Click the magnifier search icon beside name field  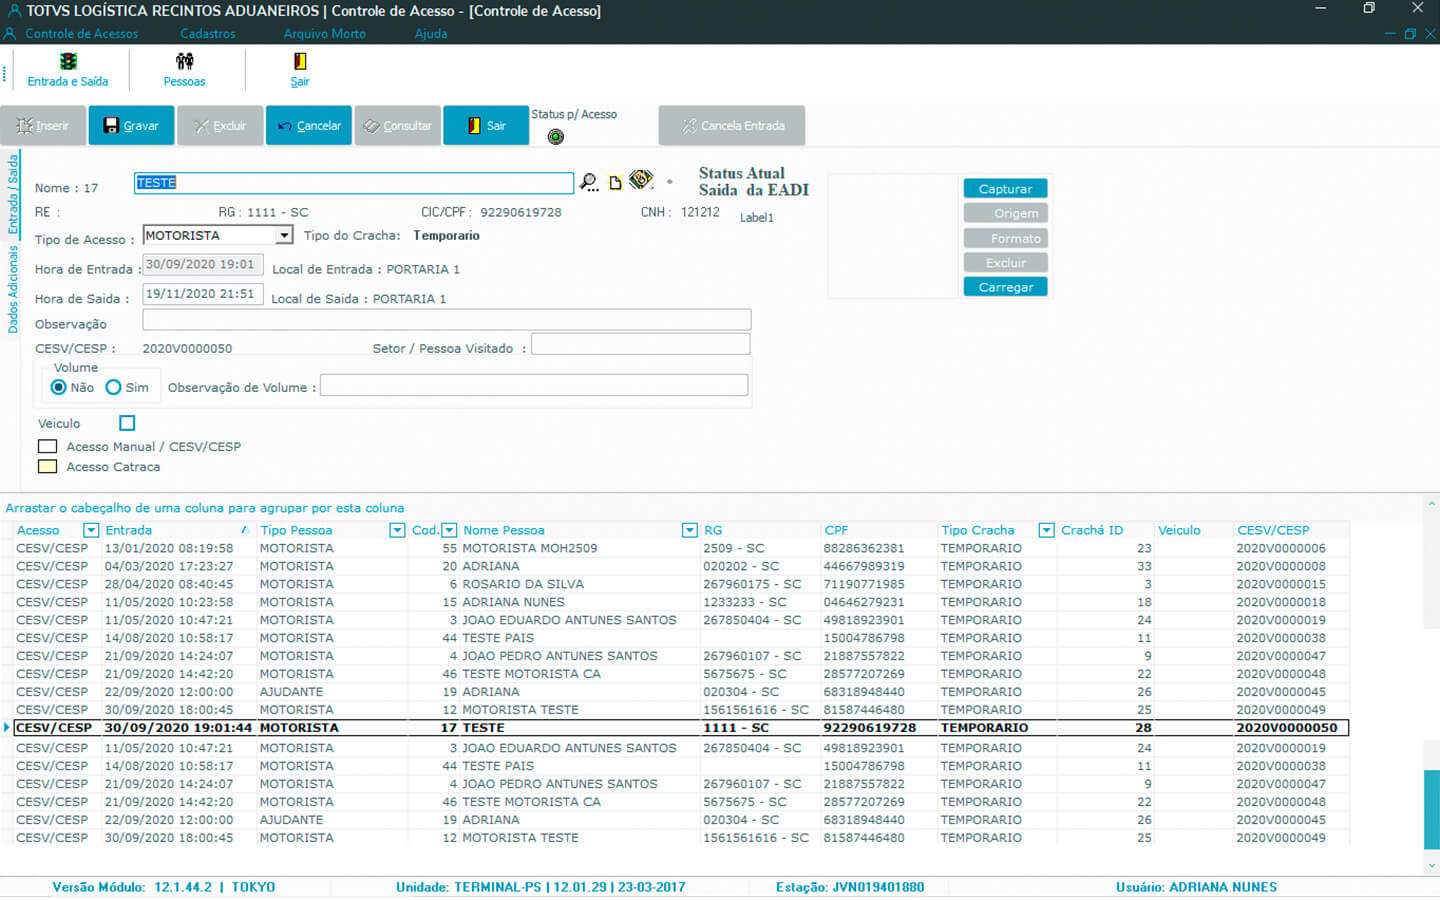[x=589, y=182]
